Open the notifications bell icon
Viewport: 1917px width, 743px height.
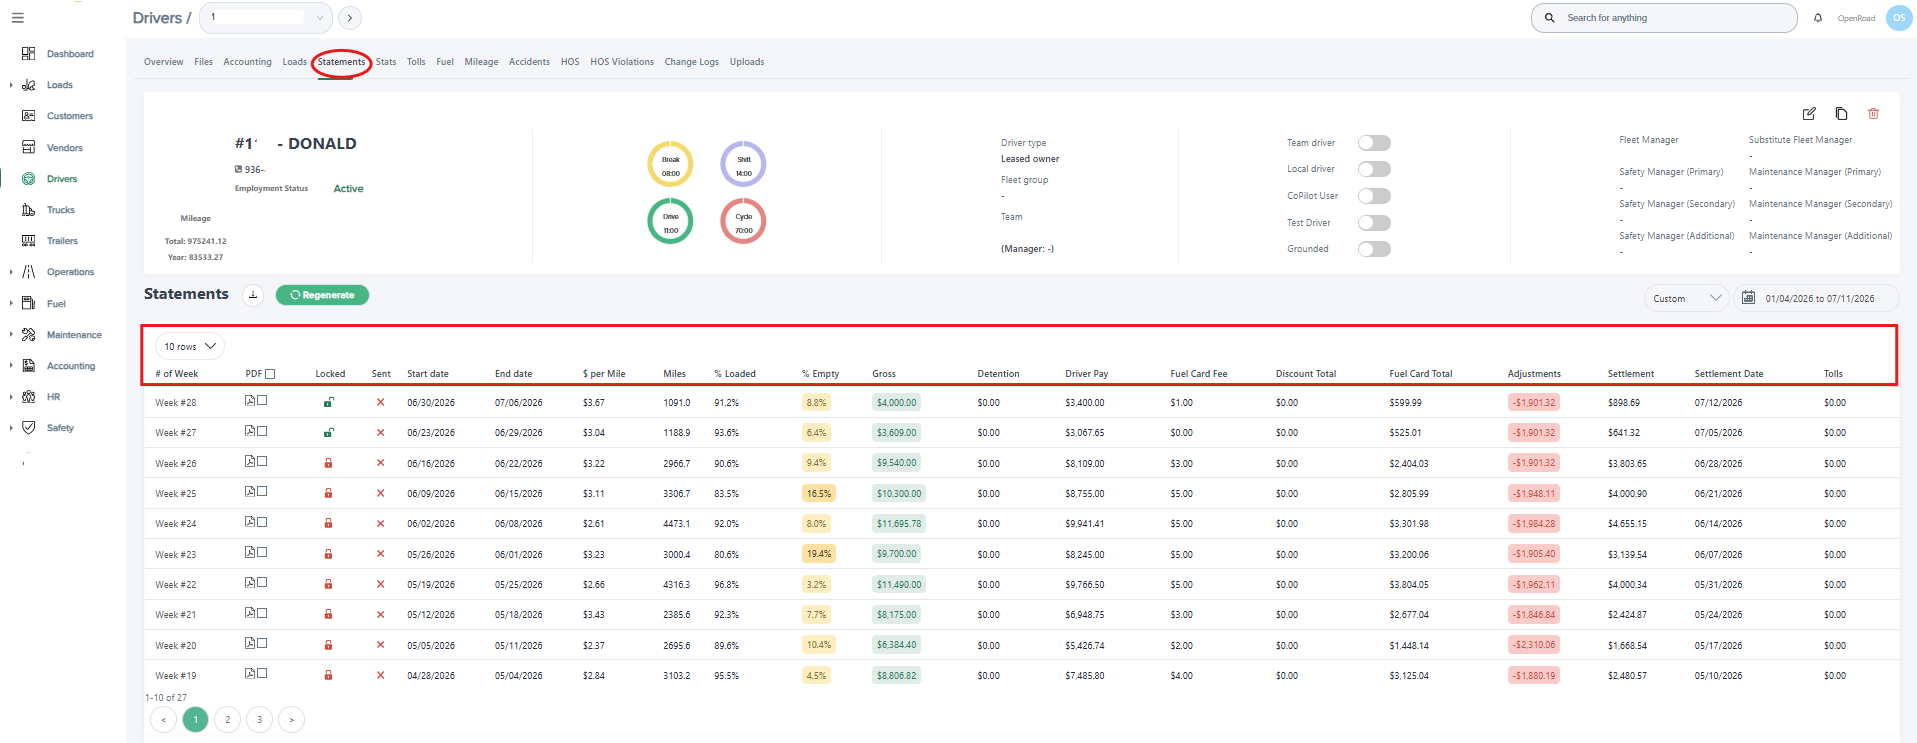point(1818,18)
